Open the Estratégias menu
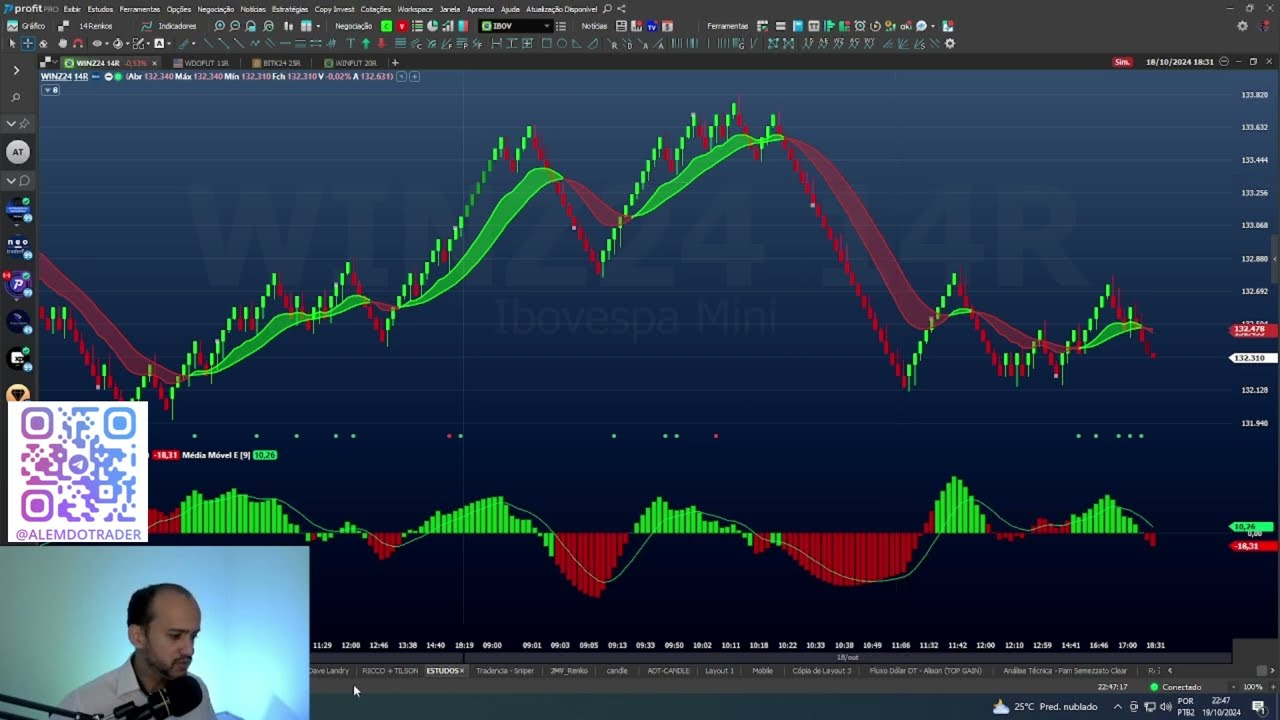The height and width of the screenshot is (720, 1280). click(290, 9)
